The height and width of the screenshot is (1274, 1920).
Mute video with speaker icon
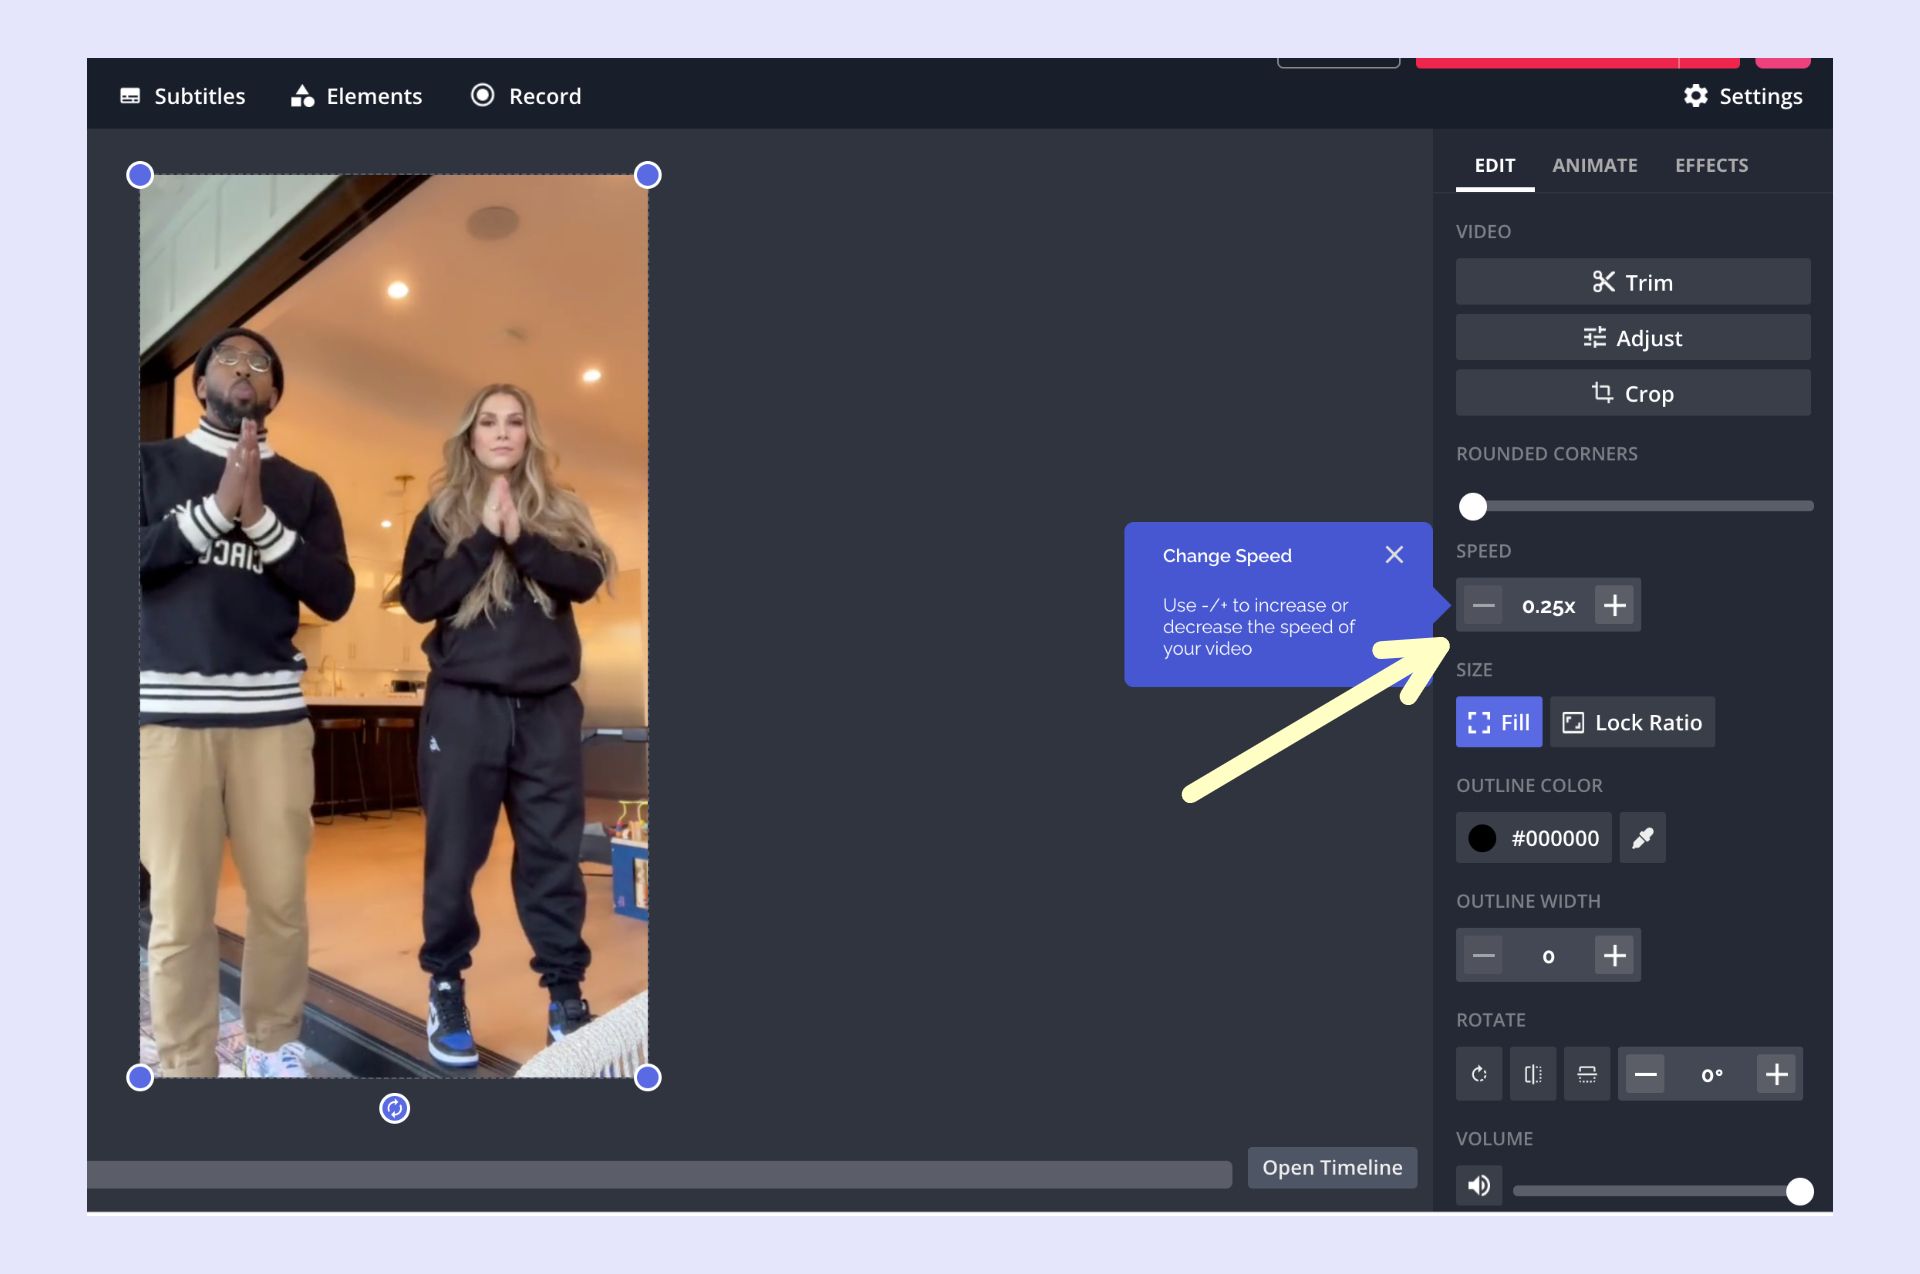coord(1479,1186)
